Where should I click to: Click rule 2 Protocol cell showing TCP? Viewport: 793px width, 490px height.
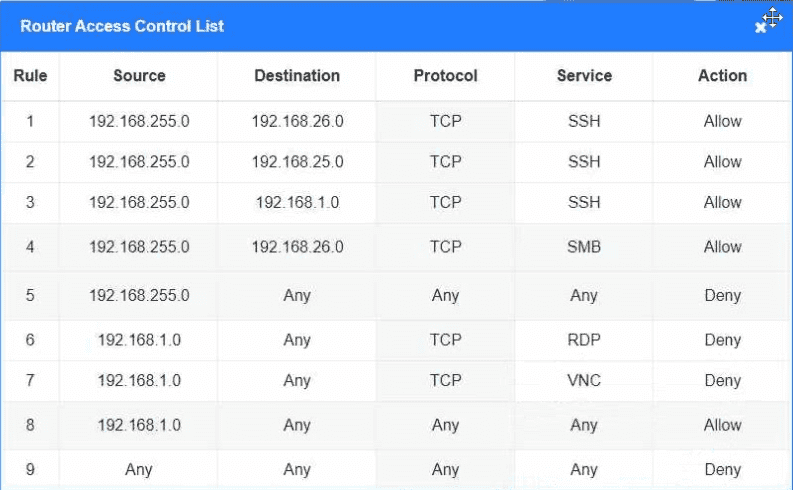[445, 161]
